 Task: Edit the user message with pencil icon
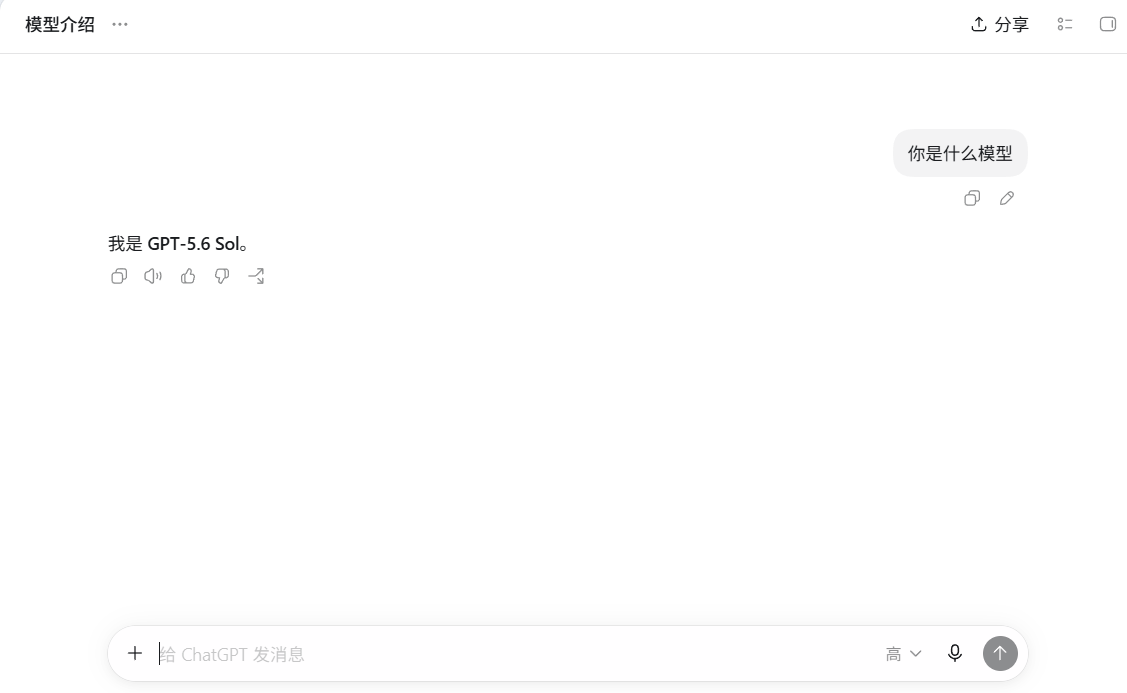coord(1006,198)
